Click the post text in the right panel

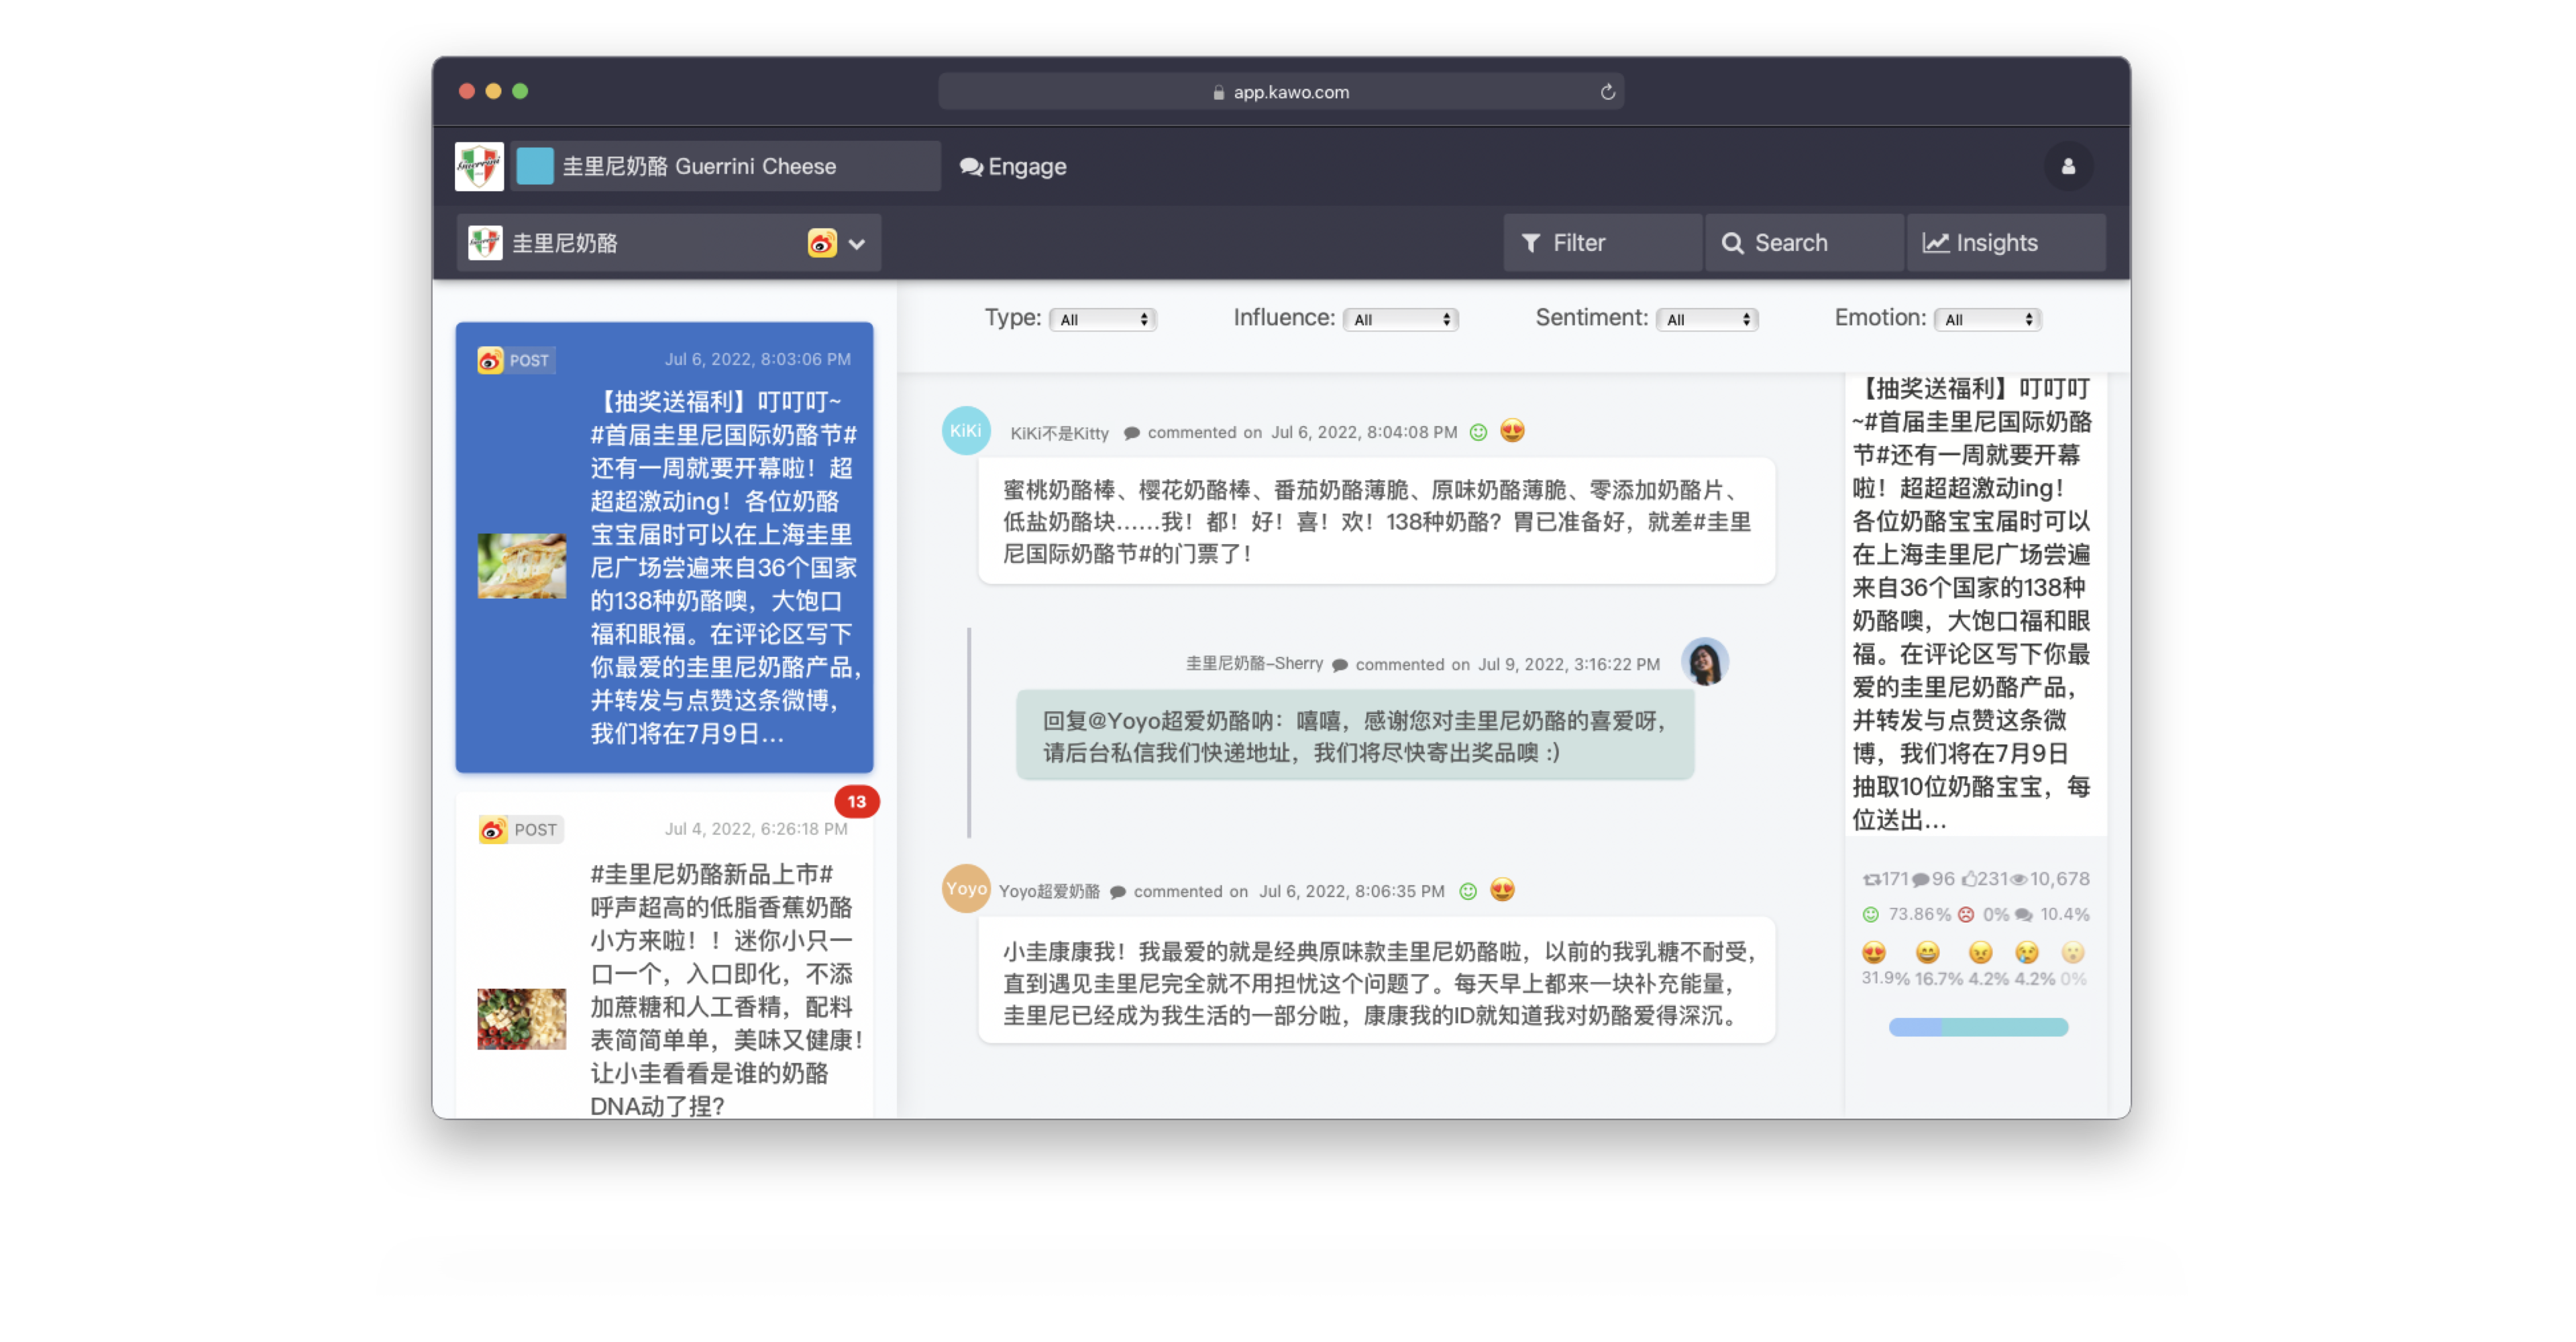pos(1973,604)
